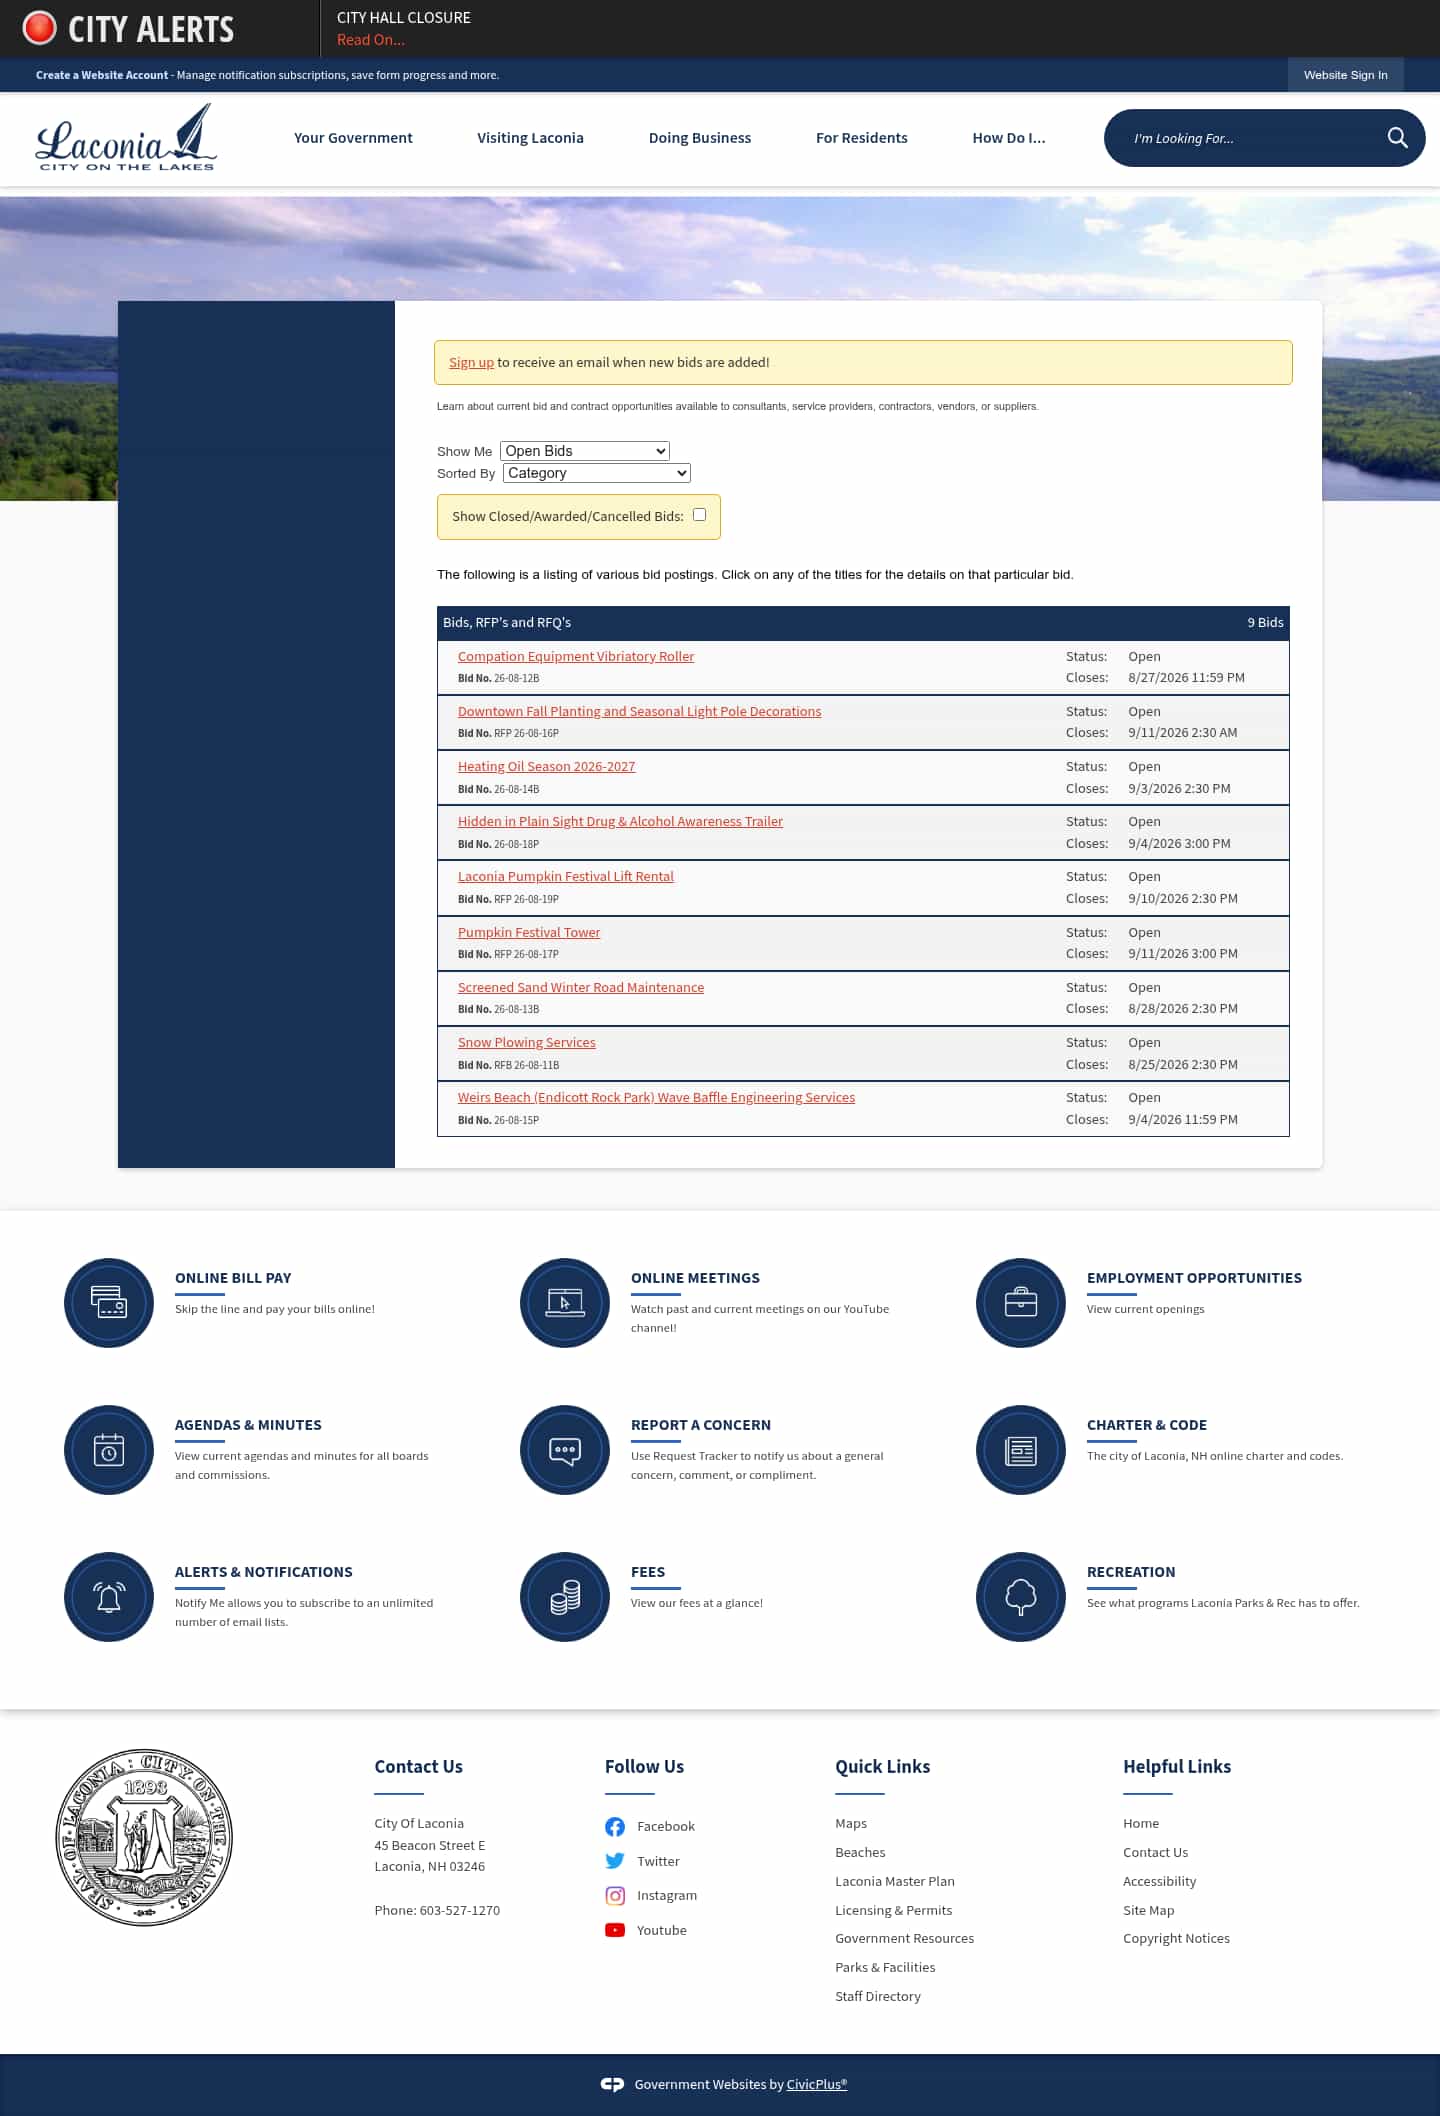Open the Site Map link
The width and height of the screenshot is (1440, 2116).
point(1149,1911)
